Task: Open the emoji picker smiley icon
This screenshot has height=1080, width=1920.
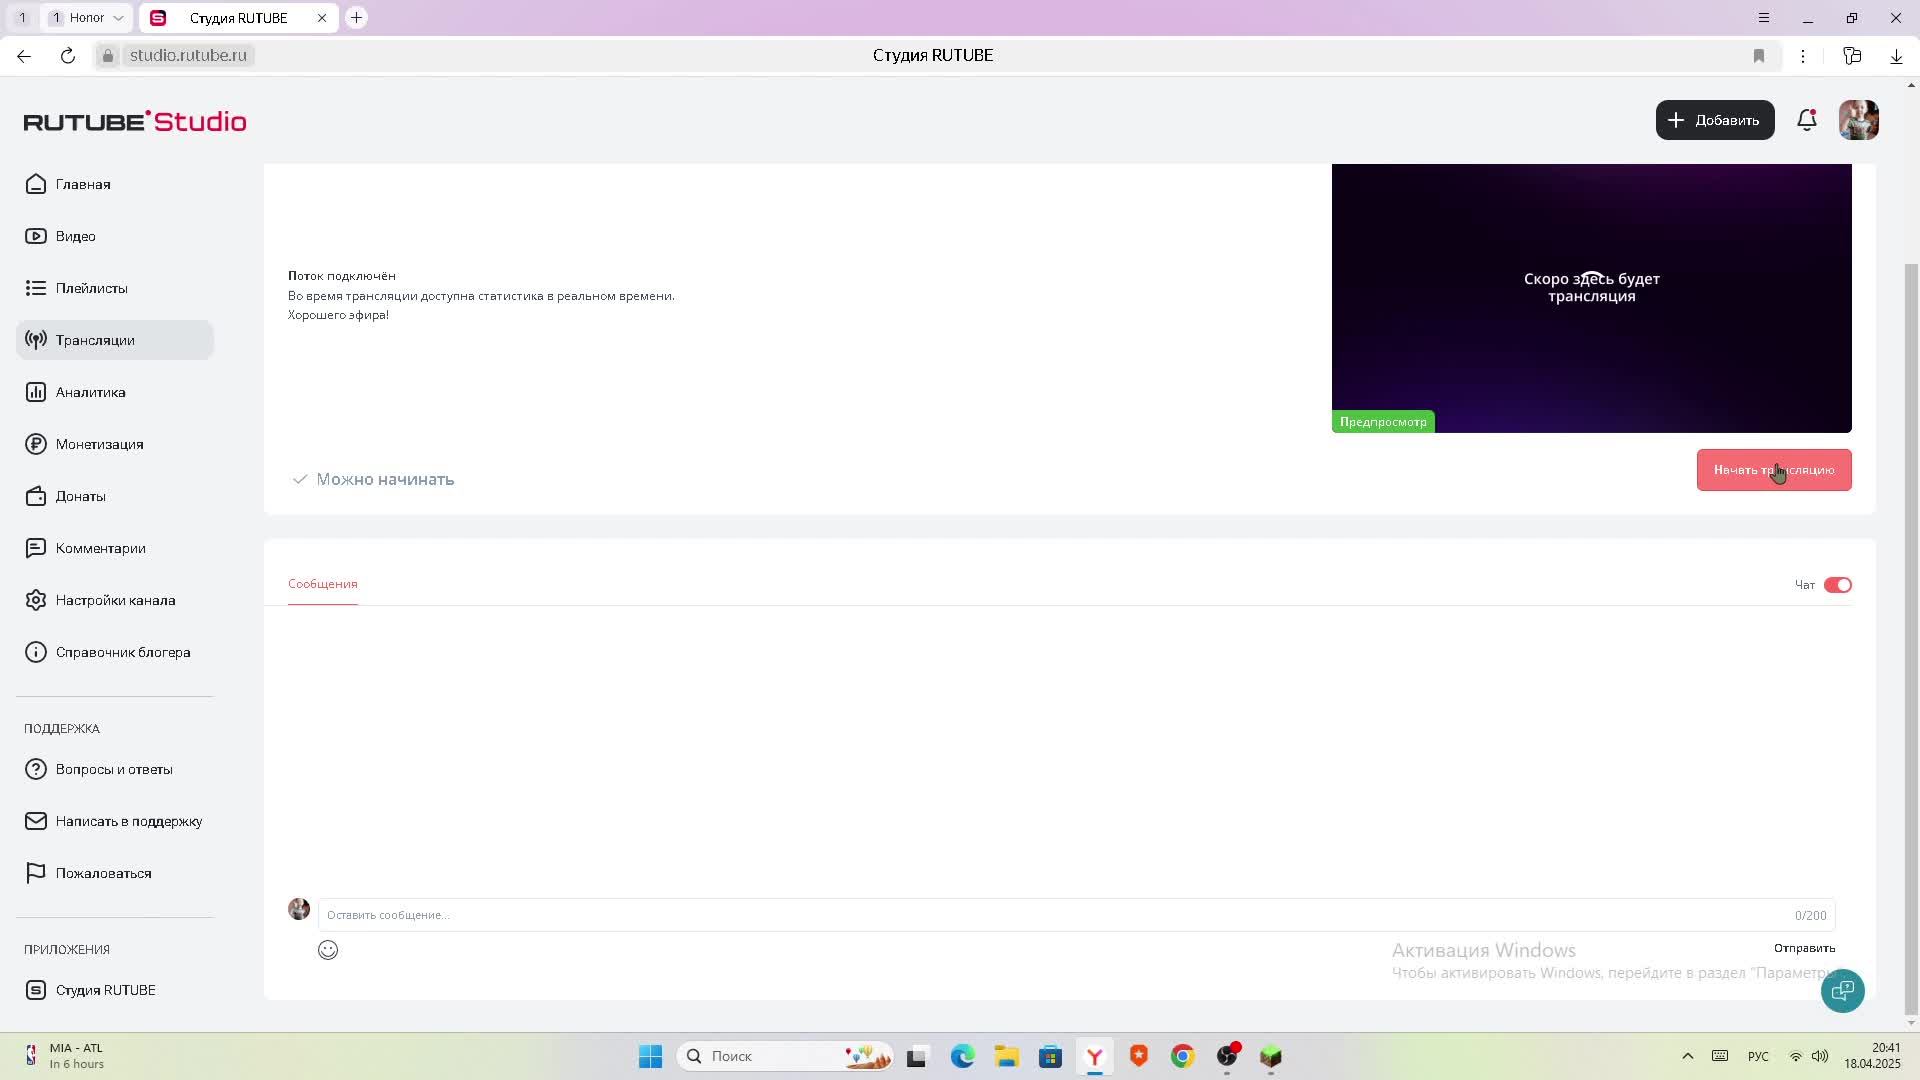Action: click(x=328, y=950)
